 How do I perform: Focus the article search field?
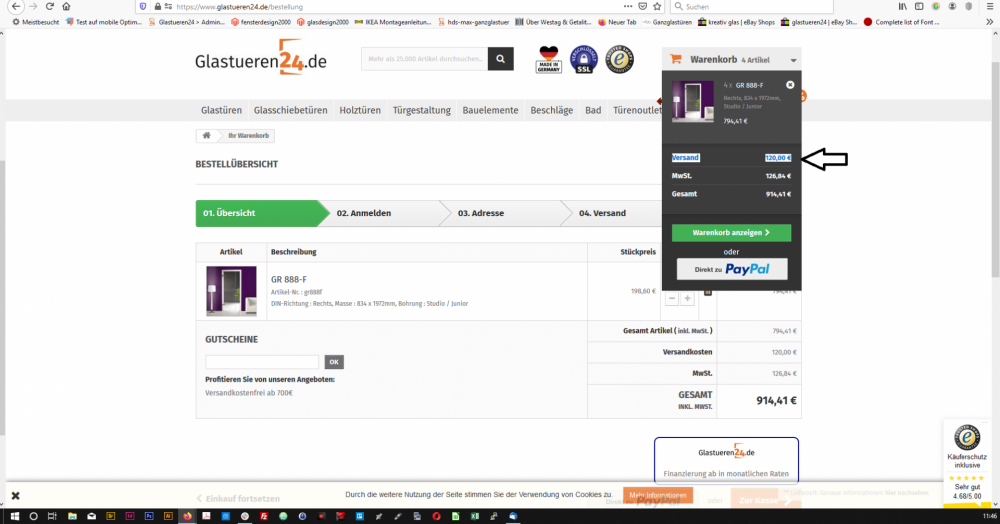coord(424,59)
